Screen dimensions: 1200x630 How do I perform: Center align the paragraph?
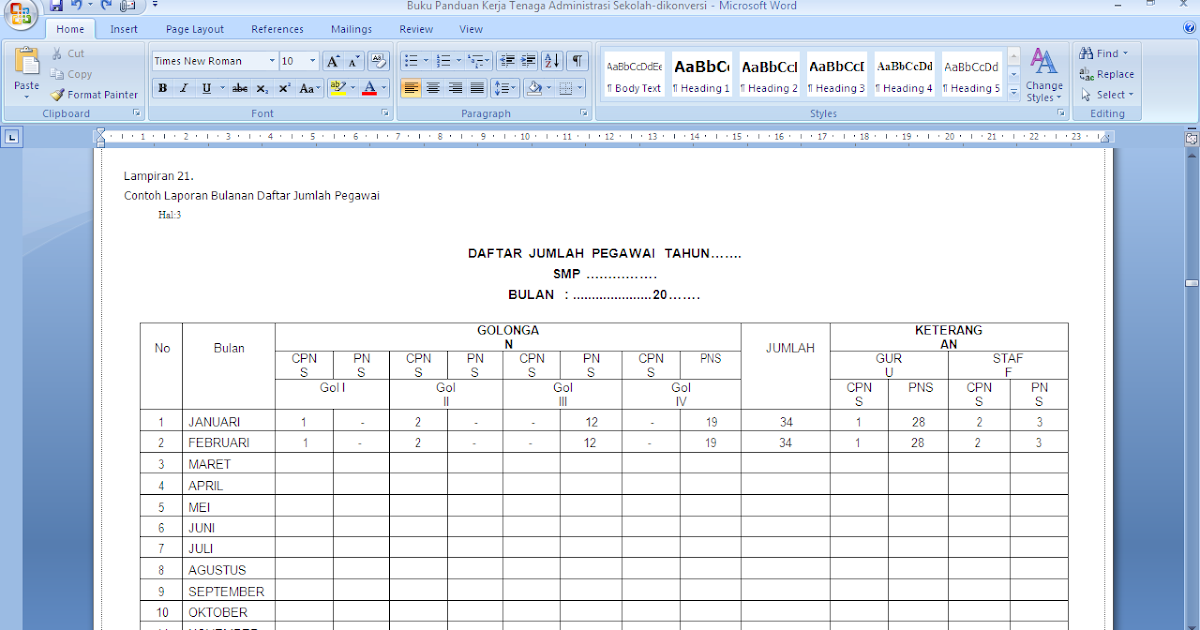point(433,88)
